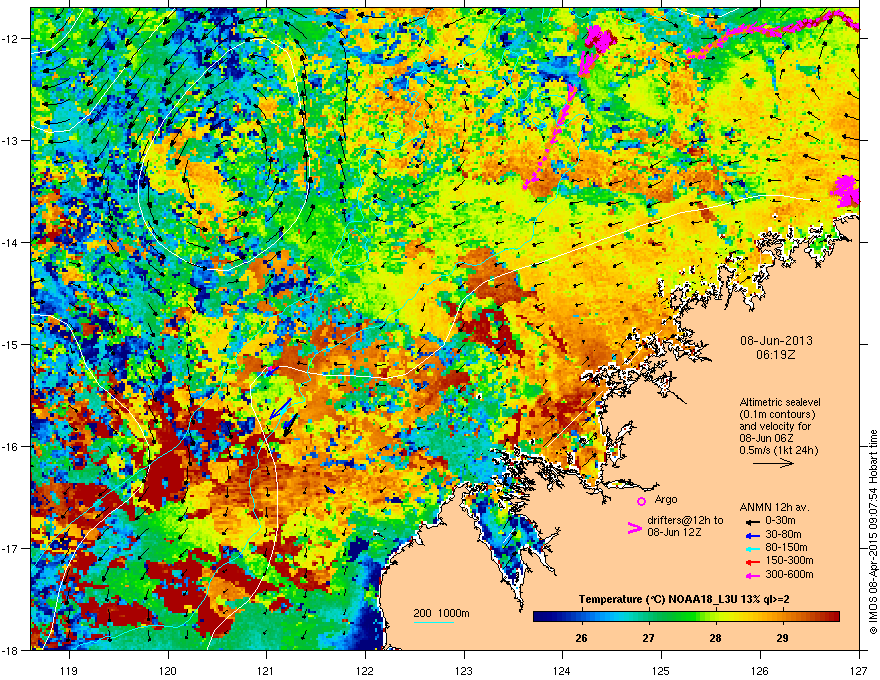This screenshot has width=880, height=680.
Task: Click the '150-300m' depth label
Action: point(789,561)
